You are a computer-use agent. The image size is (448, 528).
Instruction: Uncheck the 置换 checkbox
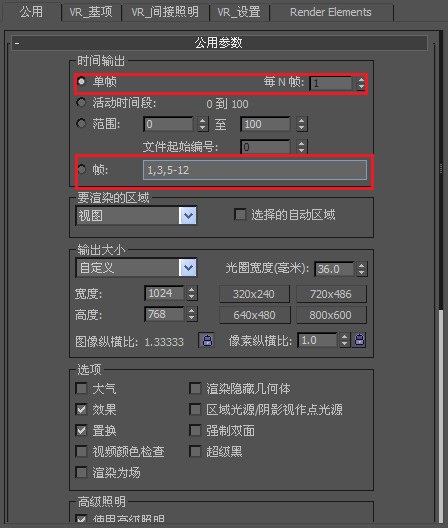(81, 430)
